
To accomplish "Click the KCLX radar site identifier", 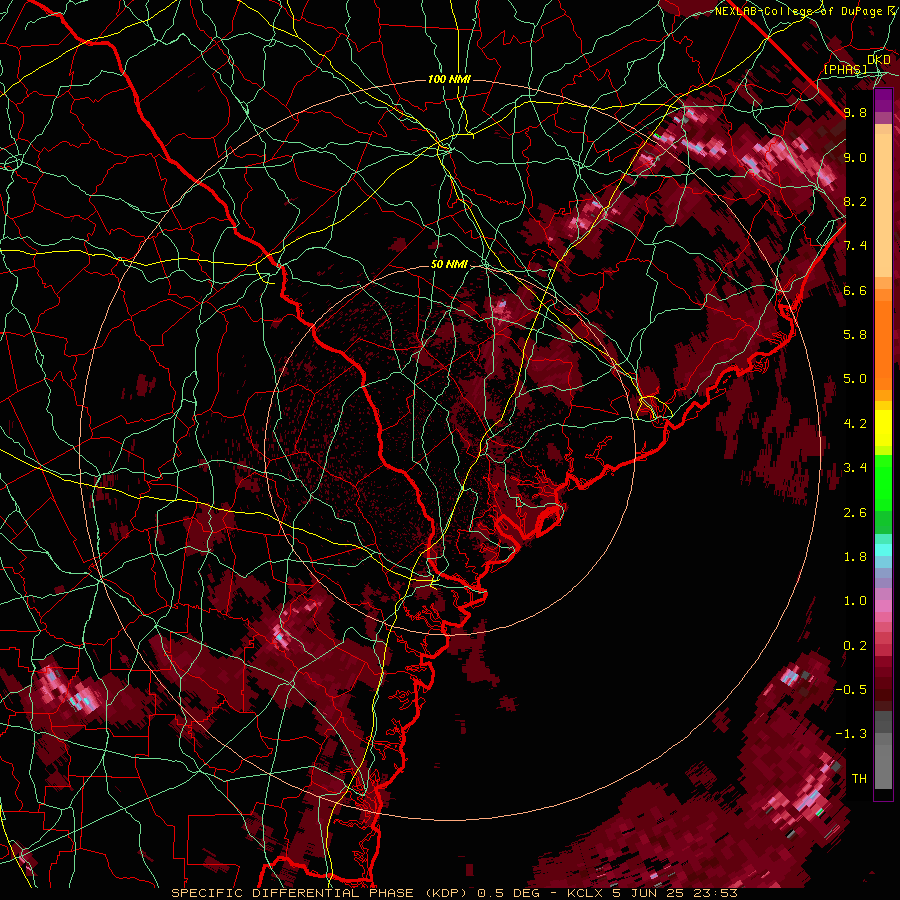I will tap(584, 893).
